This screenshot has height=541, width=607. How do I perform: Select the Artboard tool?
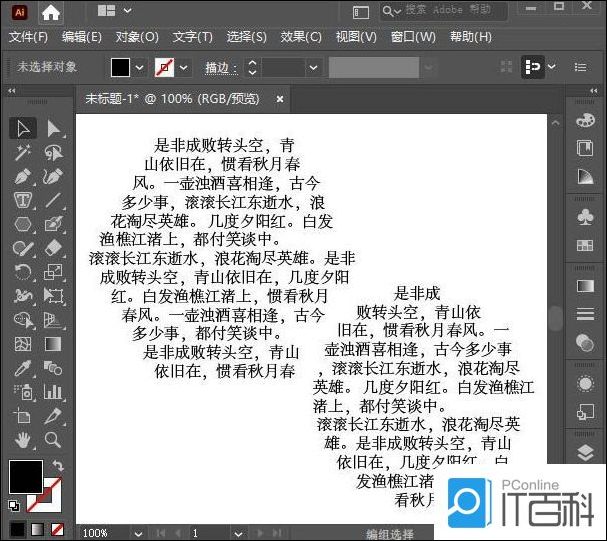pyautogui.click(x=22, y=416)
